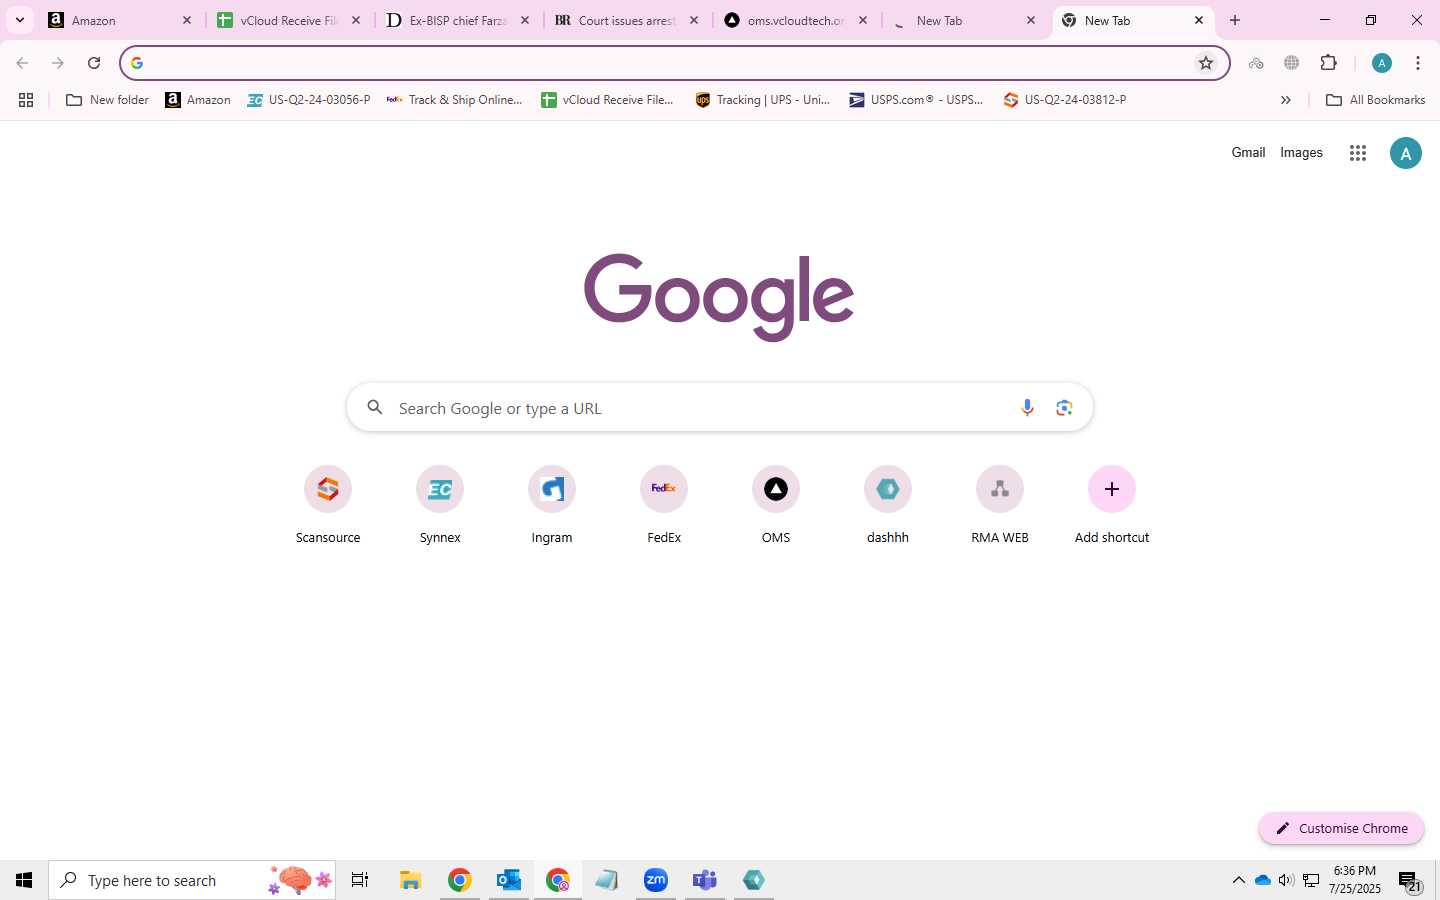Image resolution: width=1440 pixels, height=900 pixels.
Task: Click the cloud extension icon in toolbar
Action: click(1256, 63)
